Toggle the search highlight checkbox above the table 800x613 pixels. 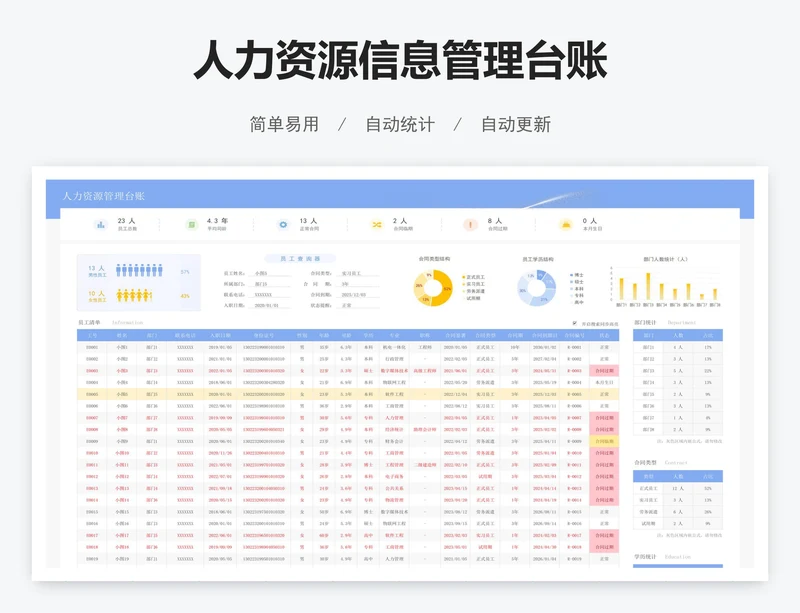click(575, 323)
